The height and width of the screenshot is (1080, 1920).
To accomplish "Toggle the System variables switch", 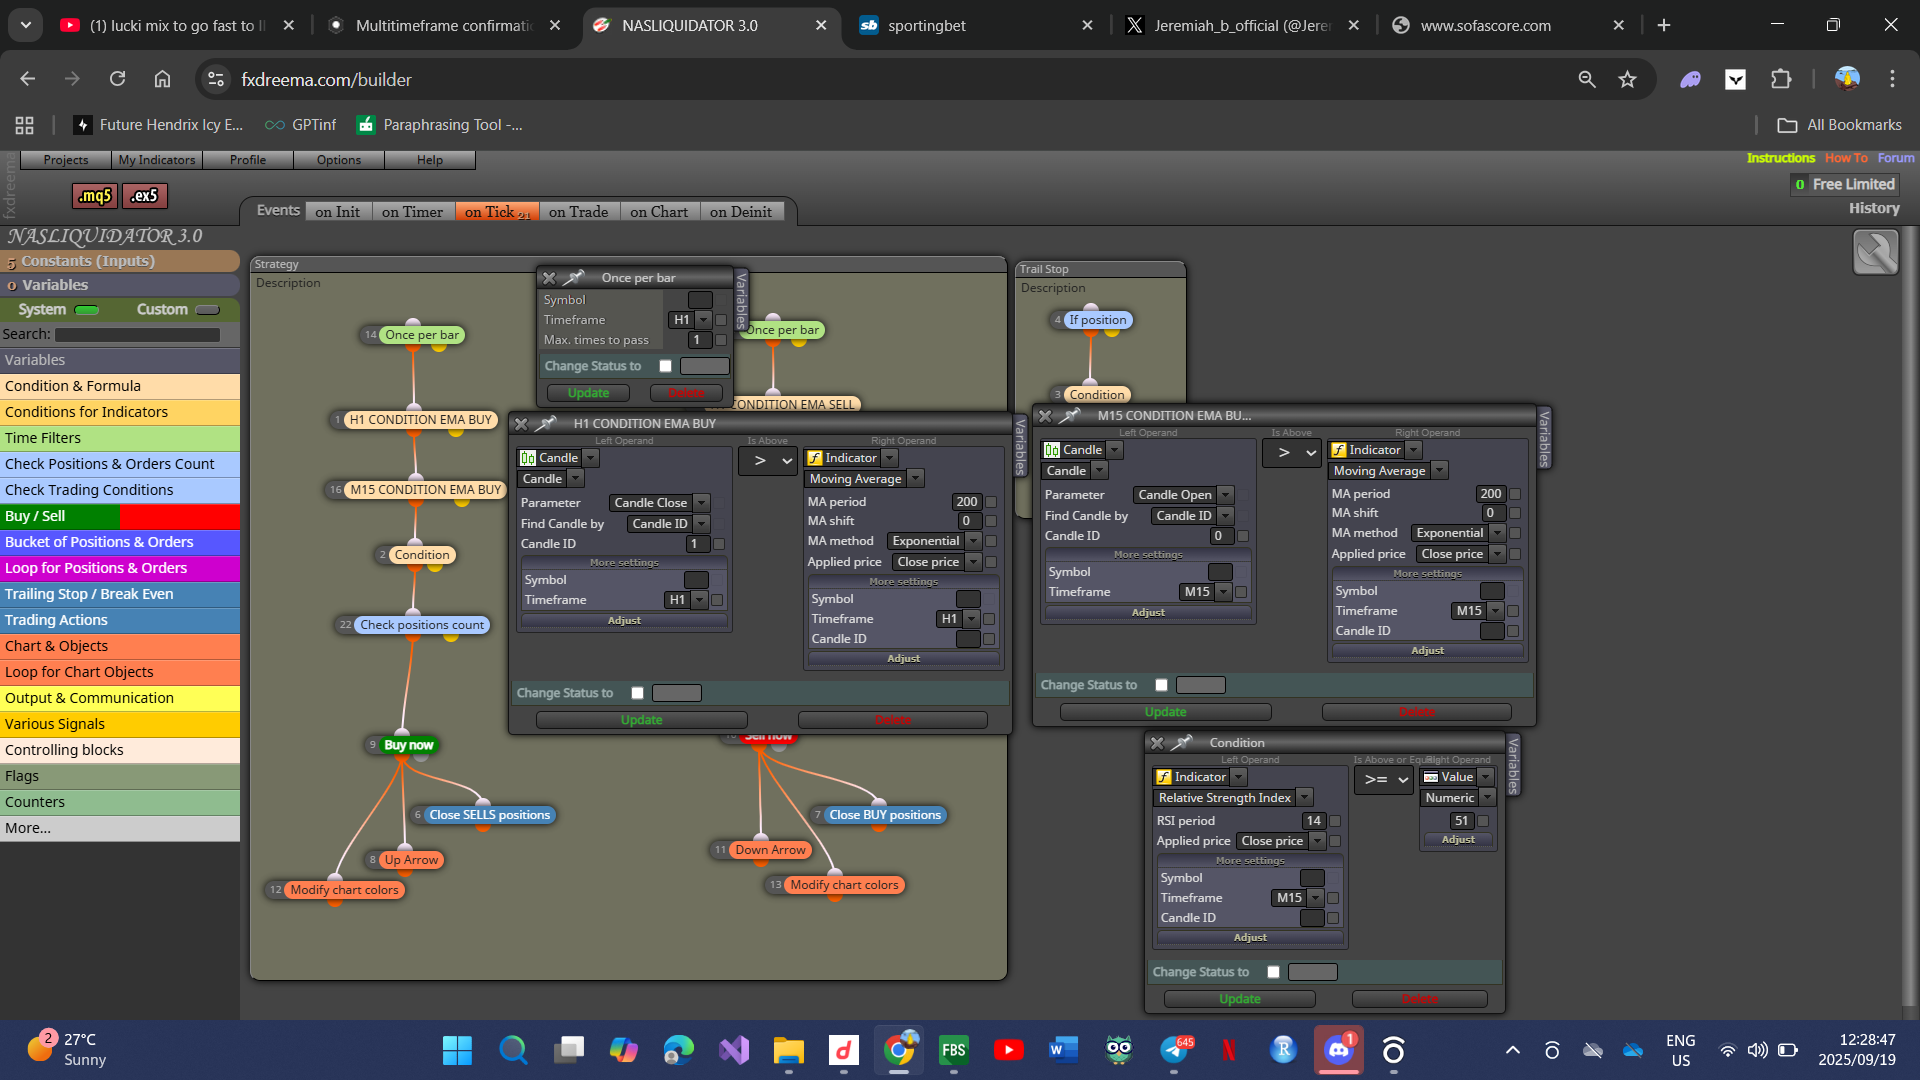I will (87, 310).
